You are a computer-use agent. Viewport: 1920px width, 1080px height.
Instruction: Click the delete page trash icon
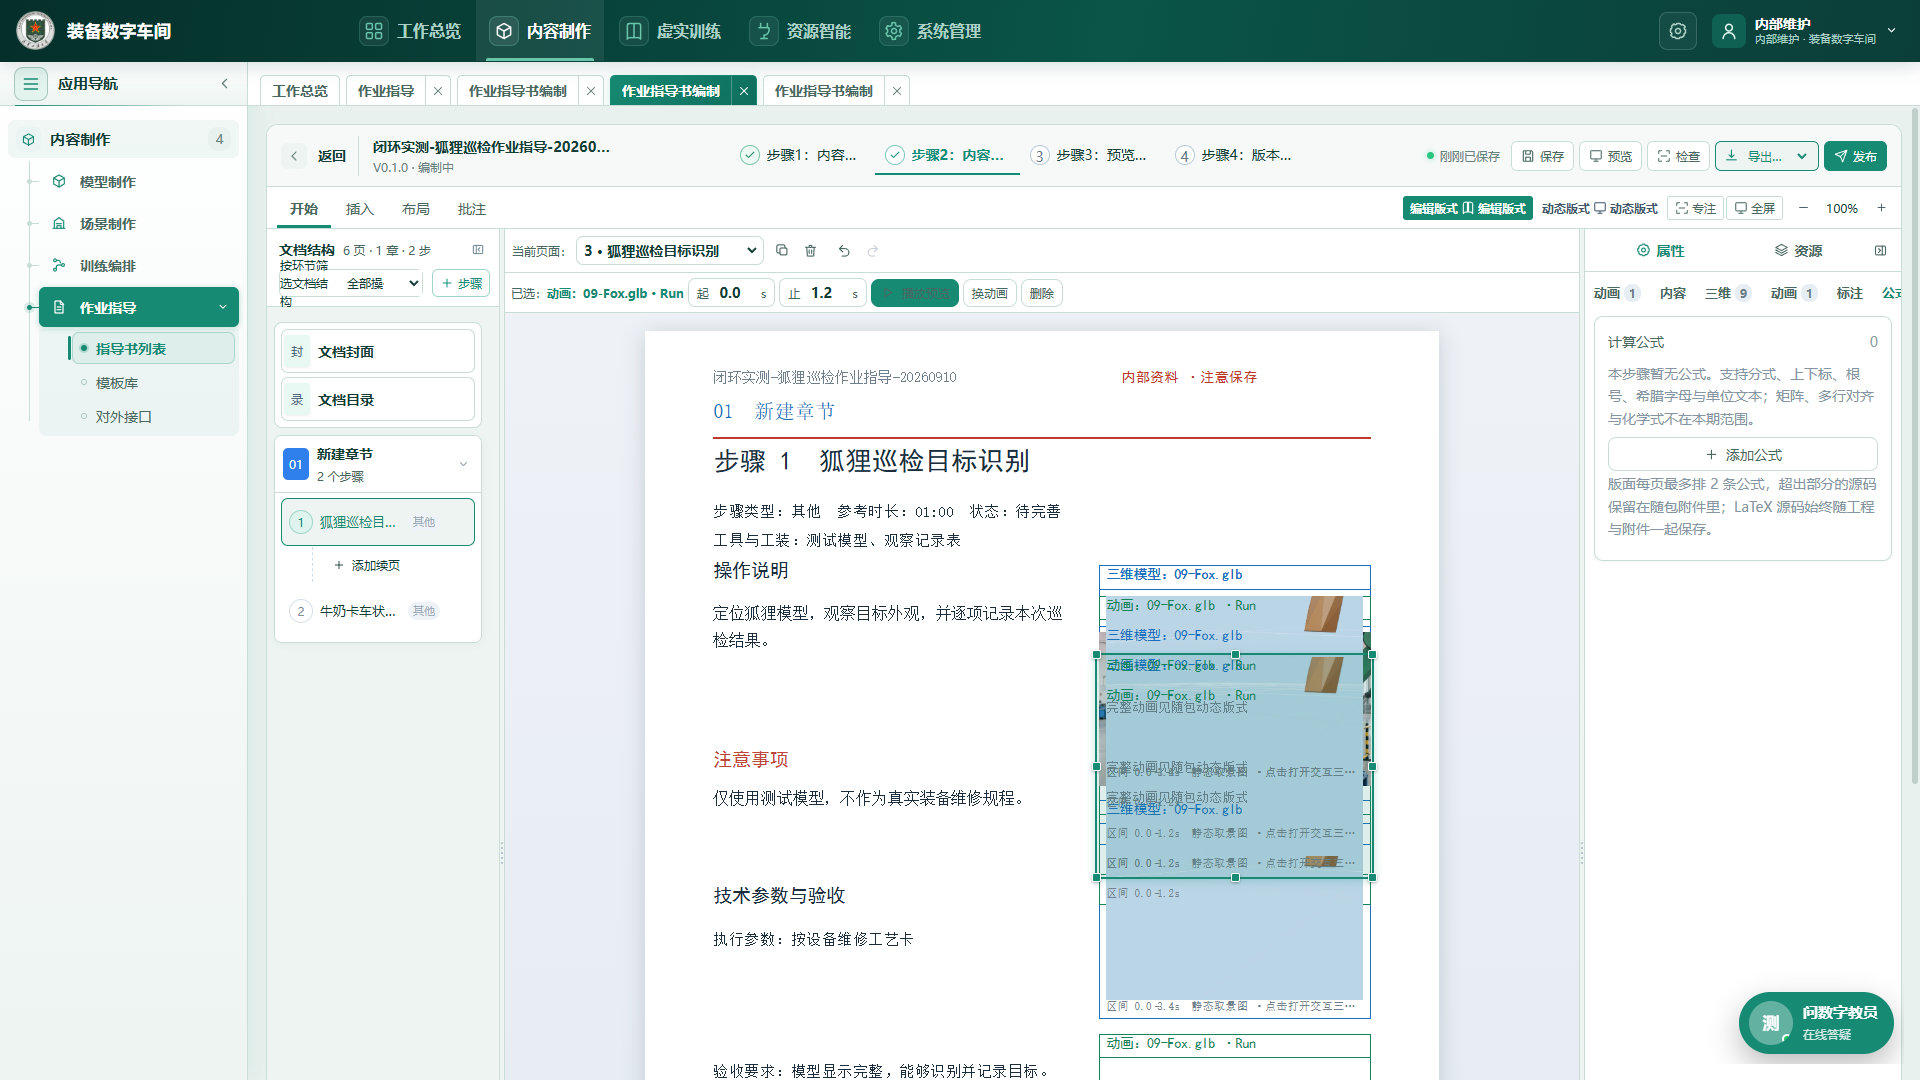811,251
